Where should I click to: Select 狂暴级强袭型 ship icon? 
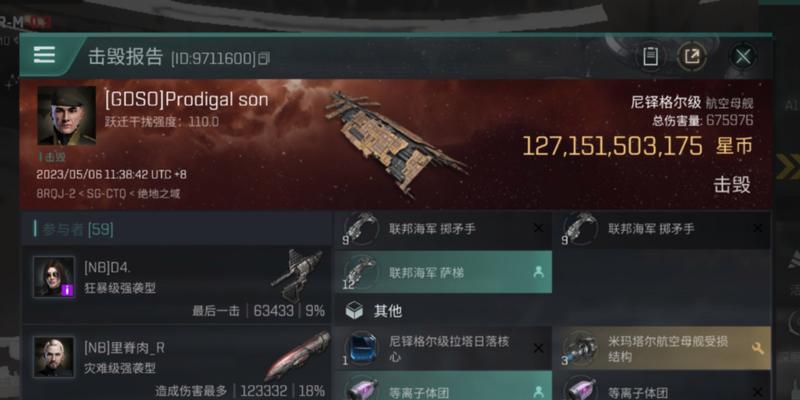[297, 274]
